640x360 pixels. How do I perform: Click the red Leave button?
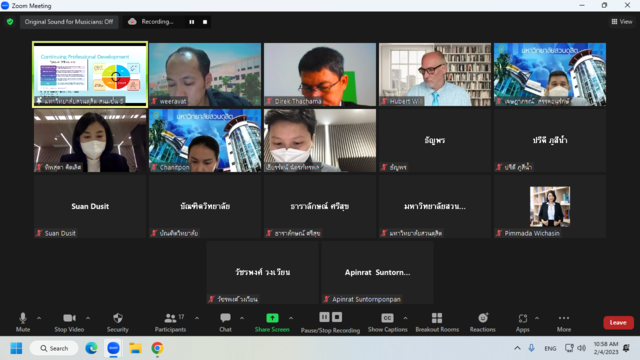pos(618,322)
